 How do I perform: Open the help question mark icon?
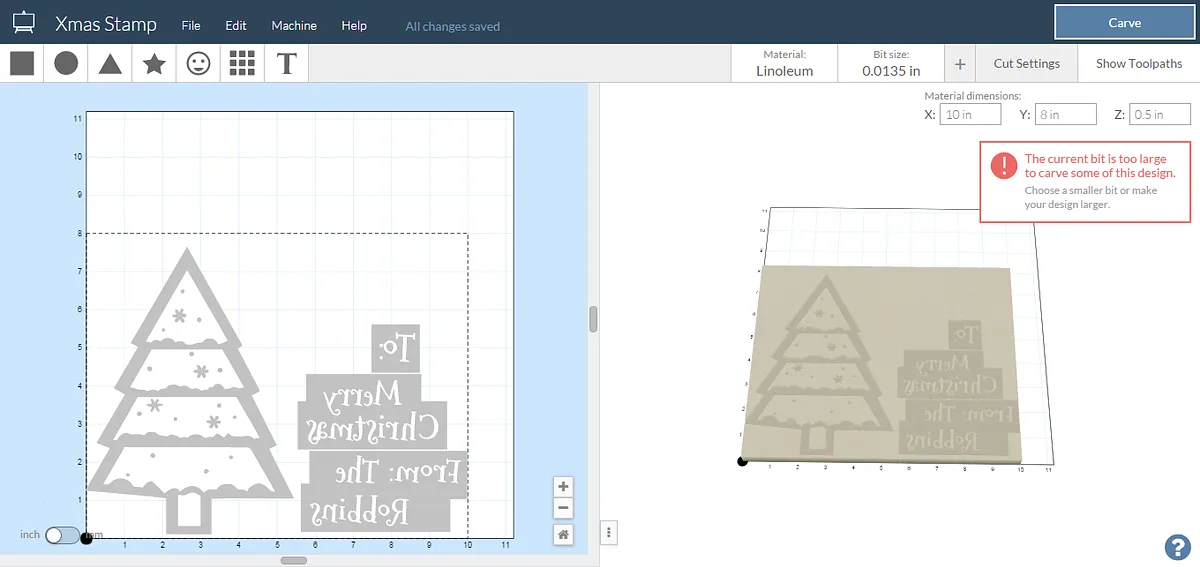coord(1176,546)
